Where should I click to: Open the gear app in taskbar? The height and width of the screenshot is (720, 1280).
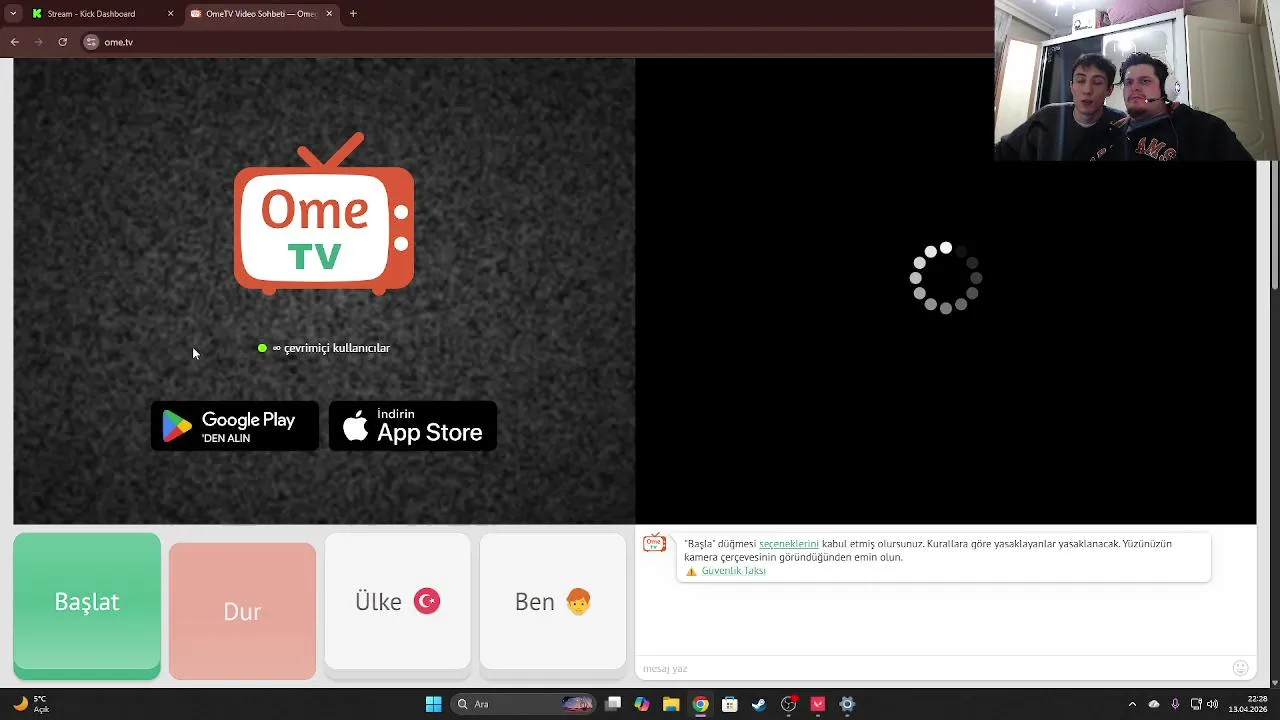pos(847,704)
